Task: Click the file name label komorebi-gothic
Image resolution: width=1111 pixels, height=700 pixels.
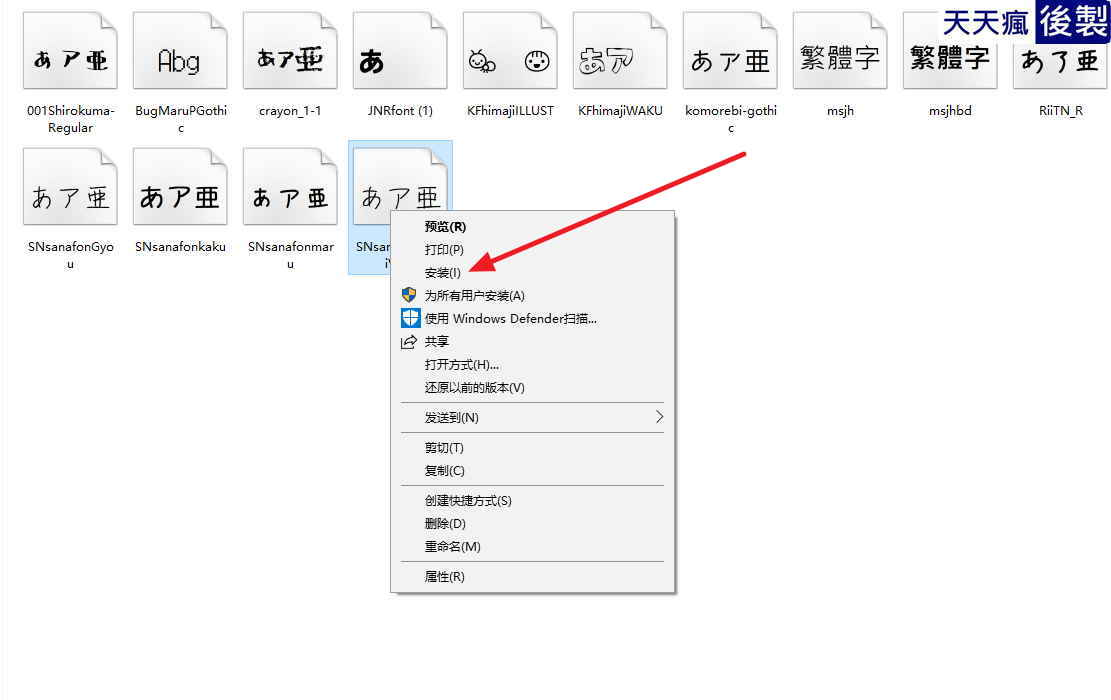Action: pos(731,119)
